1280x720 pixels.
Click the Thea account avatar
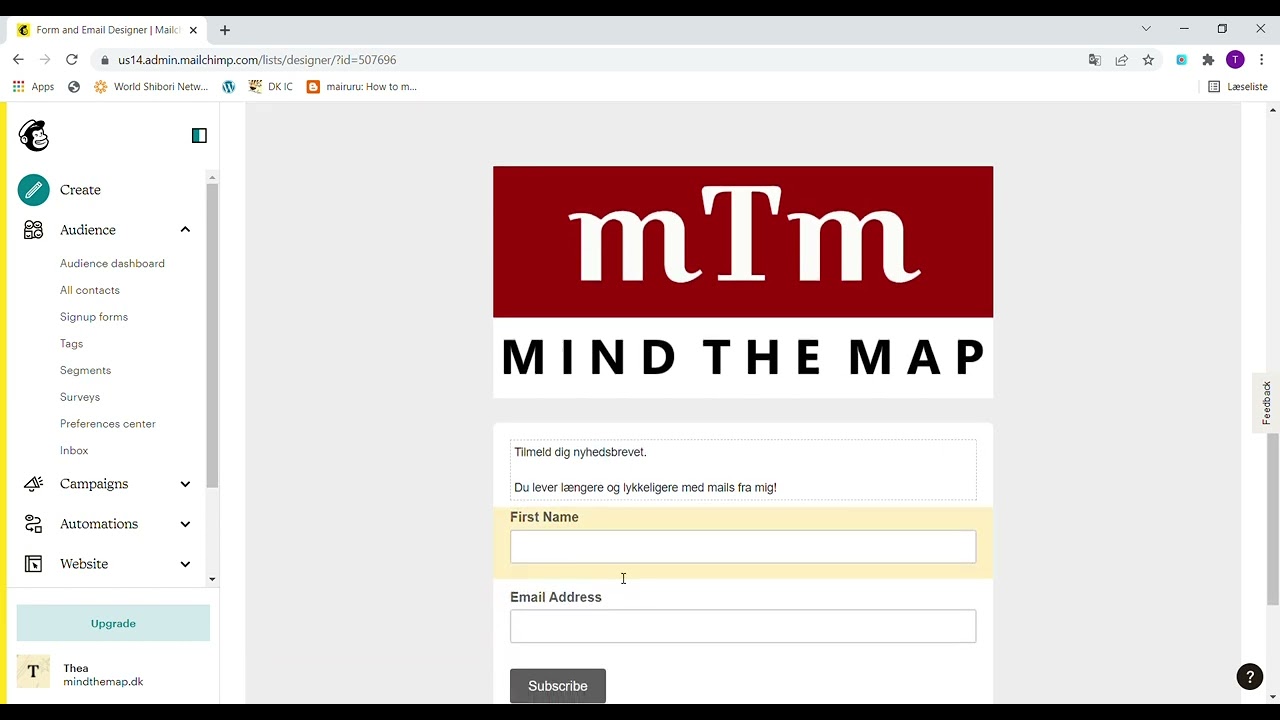[x=33, y=672]
